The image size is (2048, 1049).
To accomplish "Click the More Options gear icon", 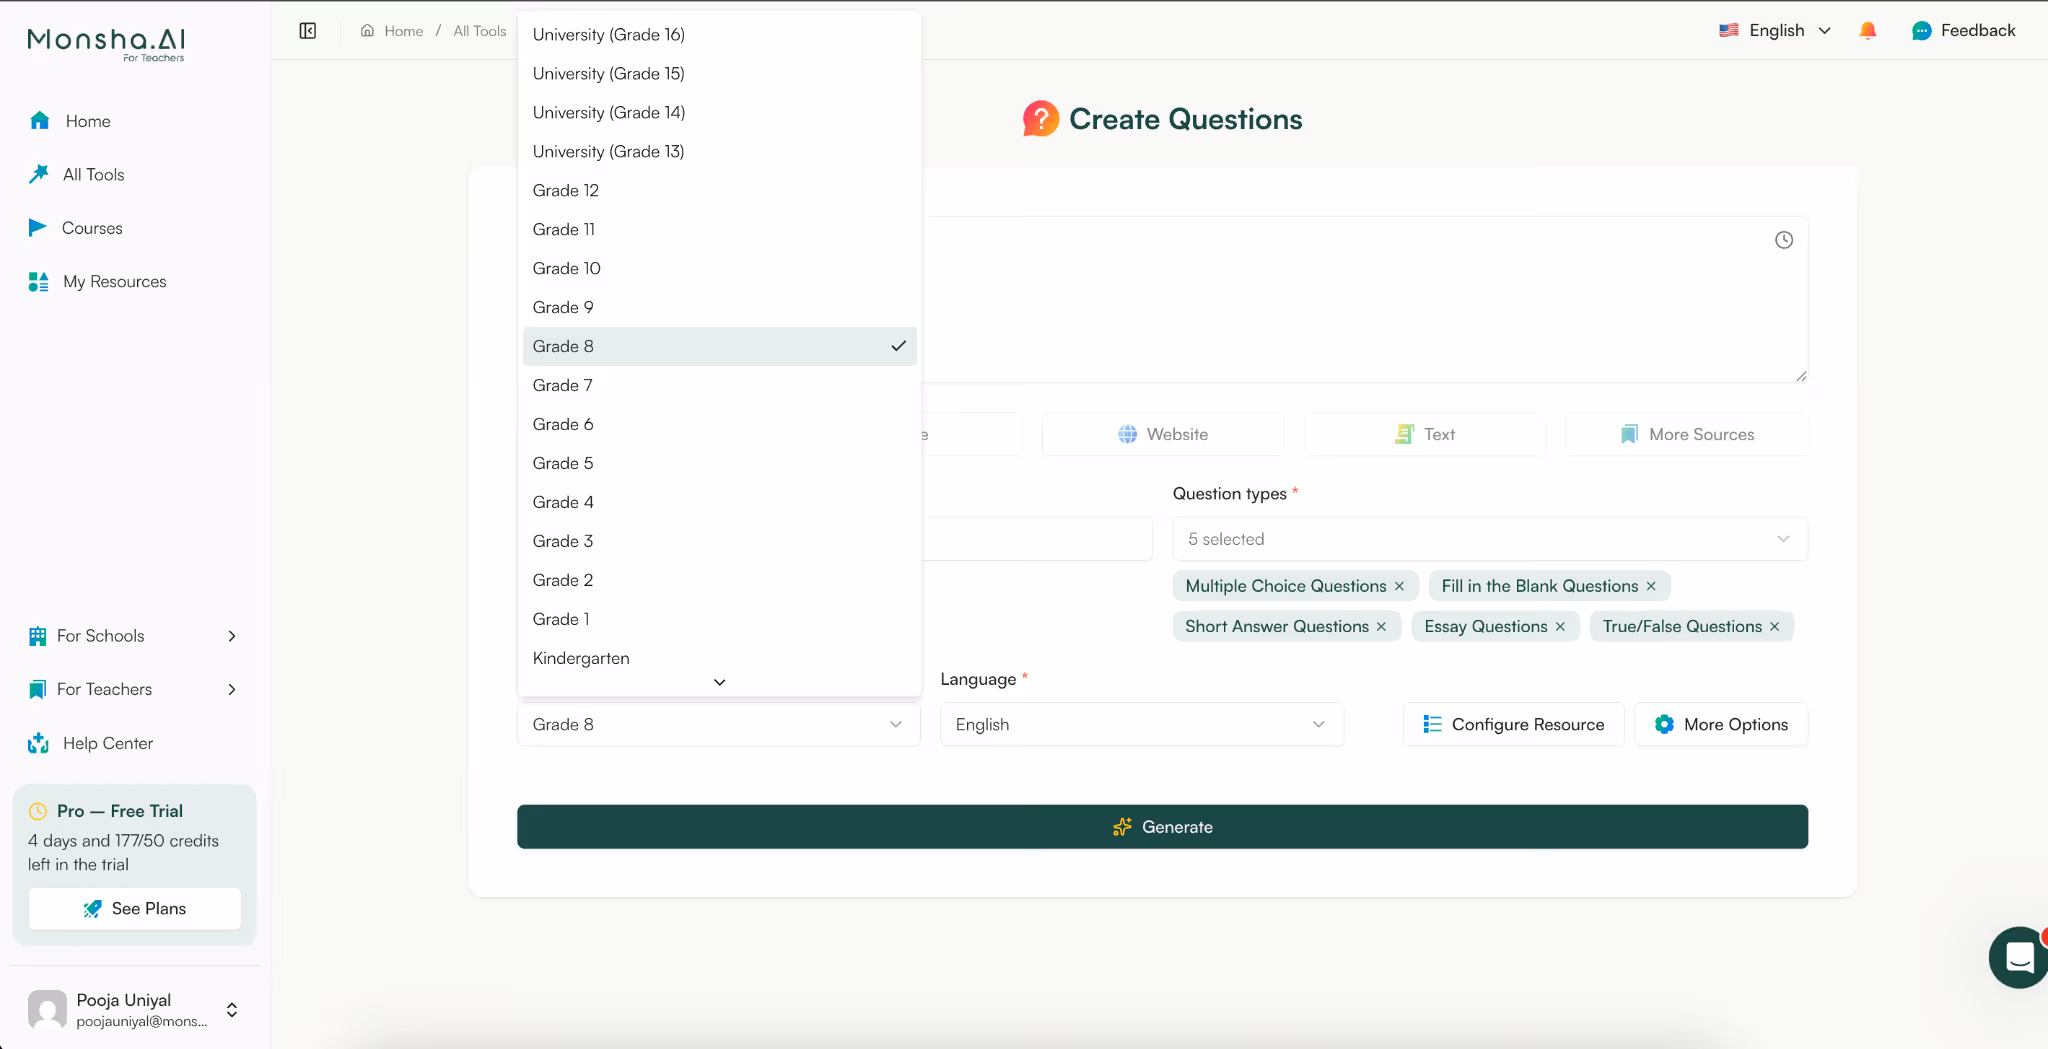I will pos(1664,724).
